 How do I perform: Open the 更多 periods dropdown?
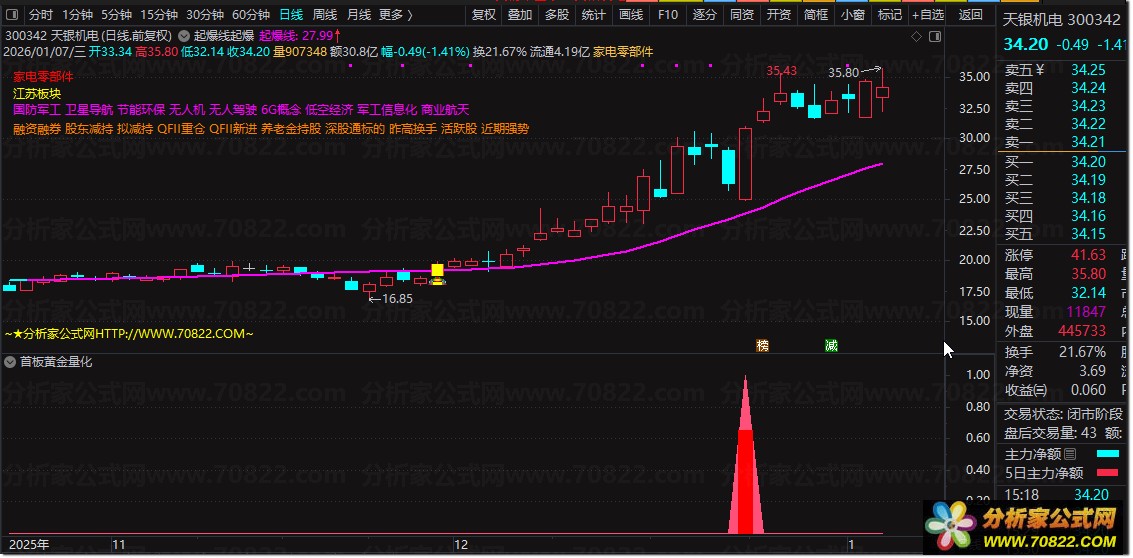[396, 14]
